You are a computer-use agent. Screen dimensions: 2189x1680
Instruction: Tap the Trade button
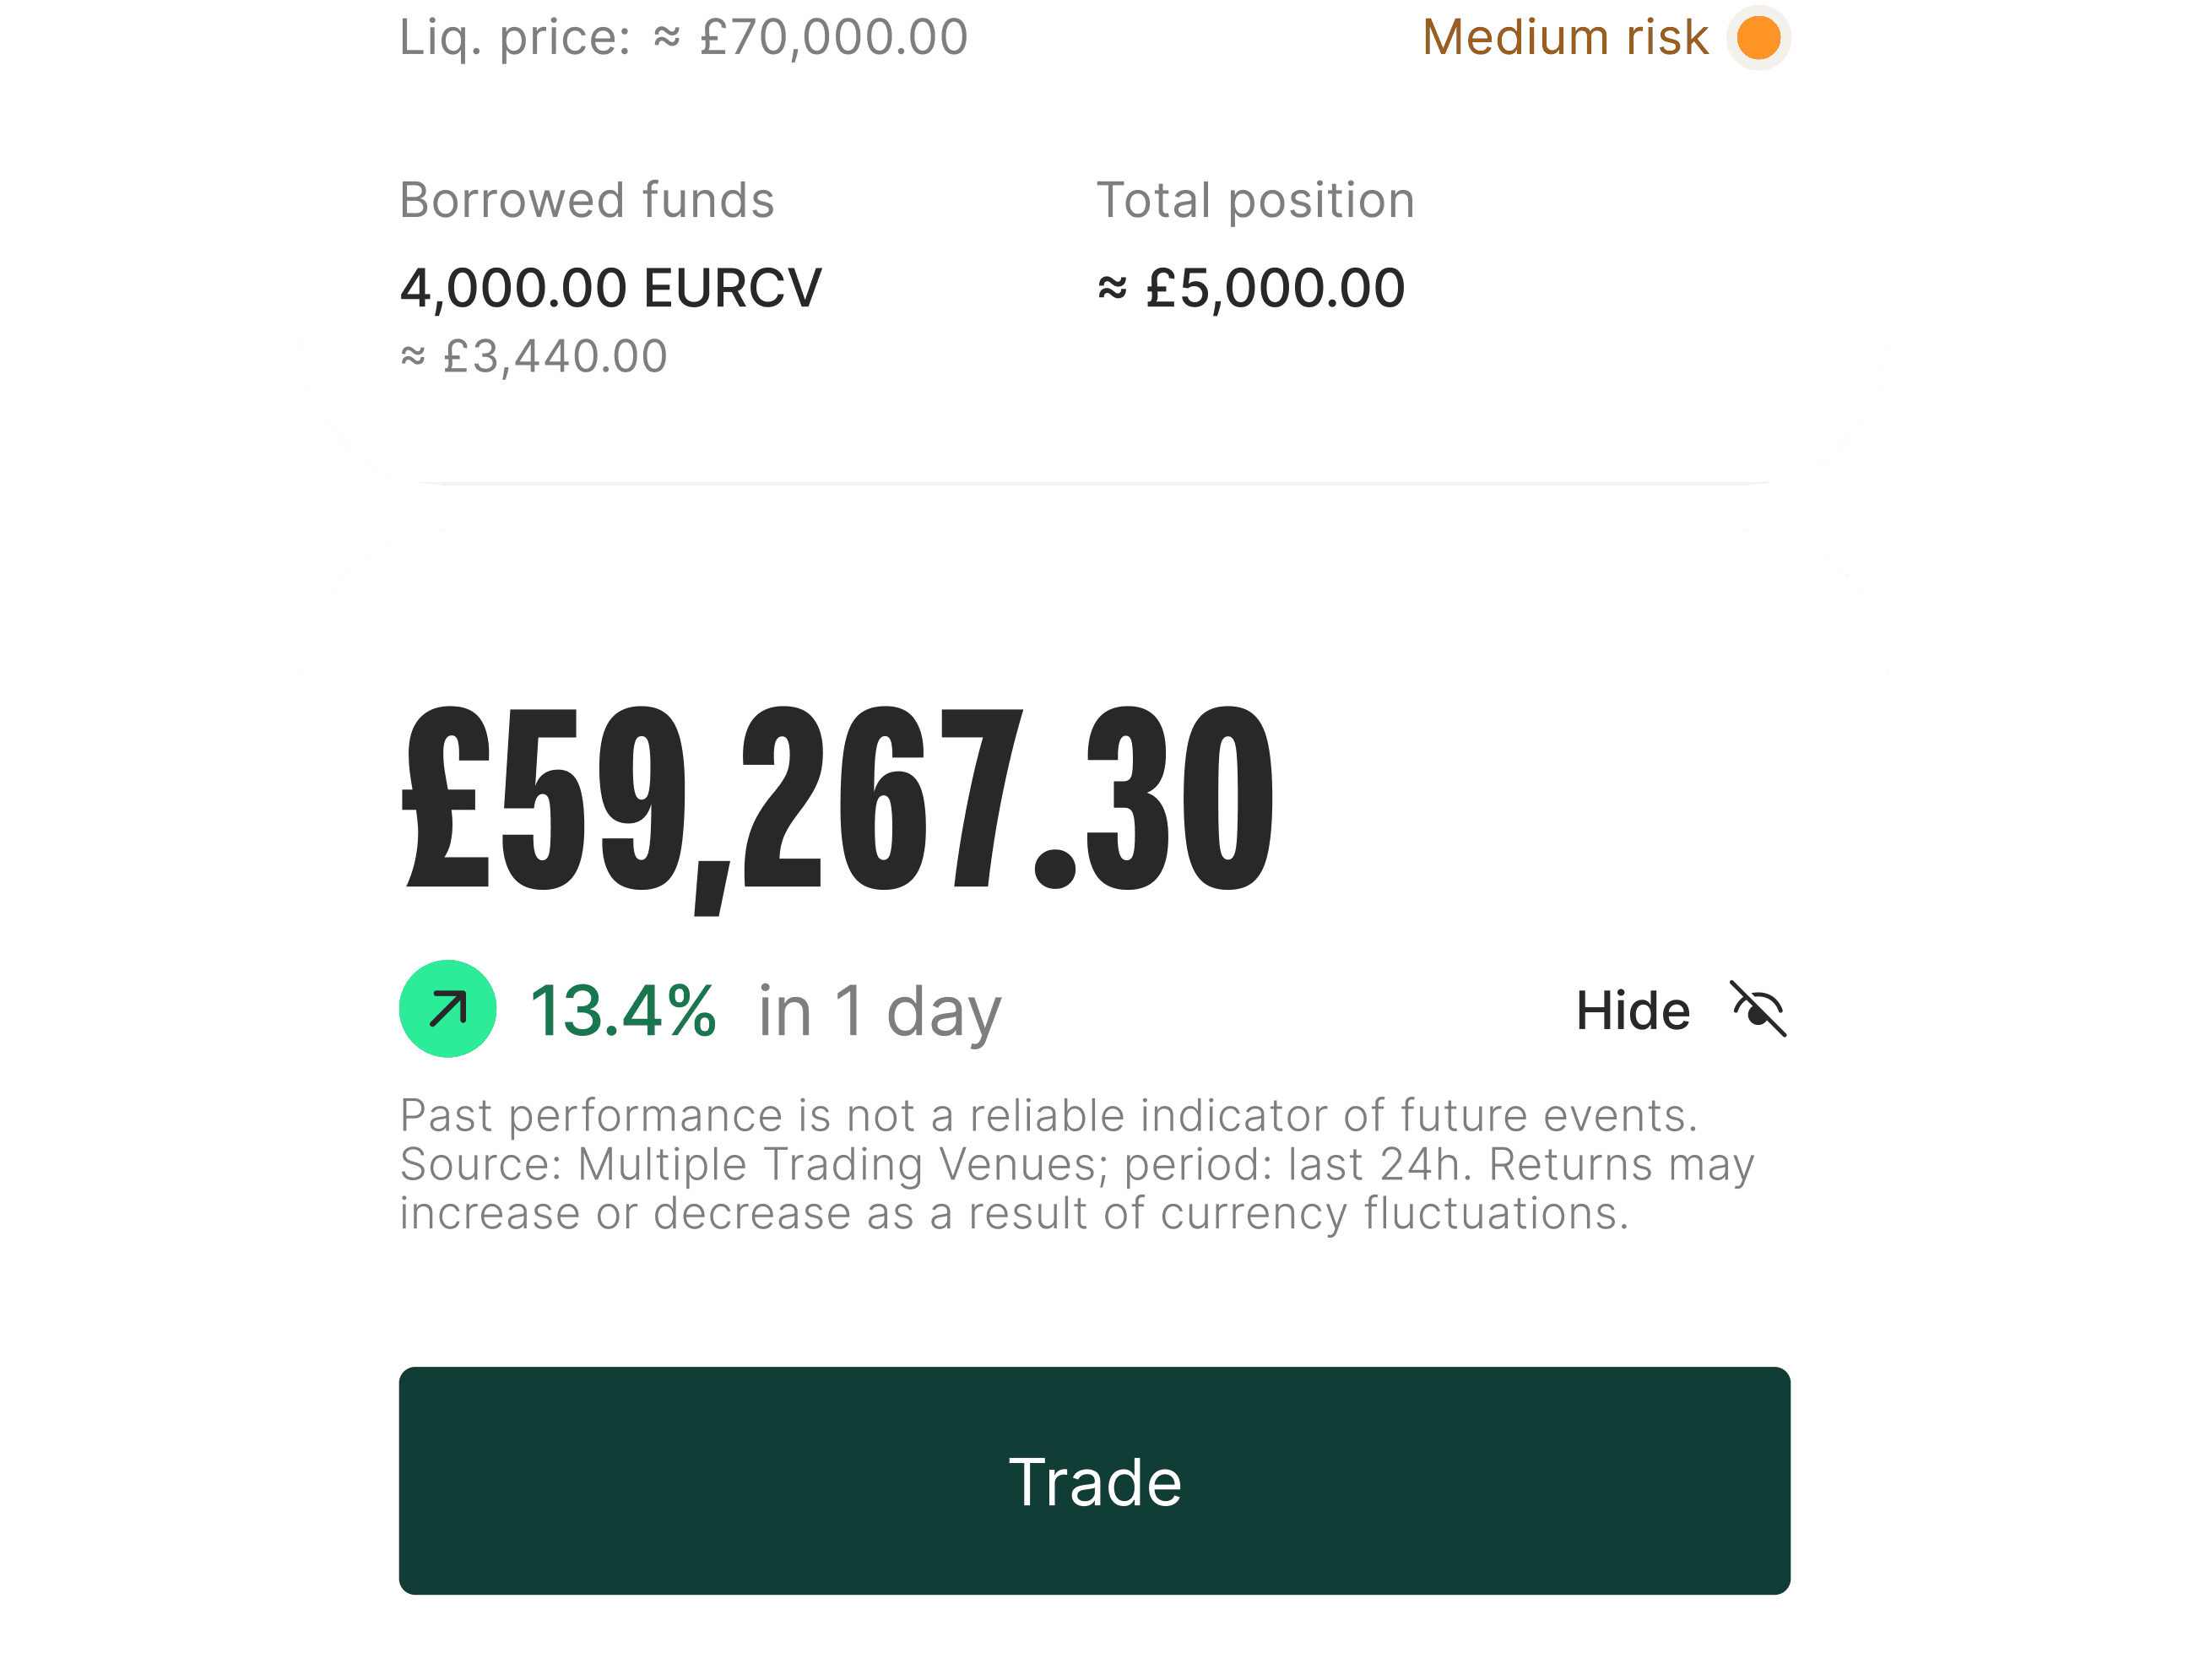1094,1480
